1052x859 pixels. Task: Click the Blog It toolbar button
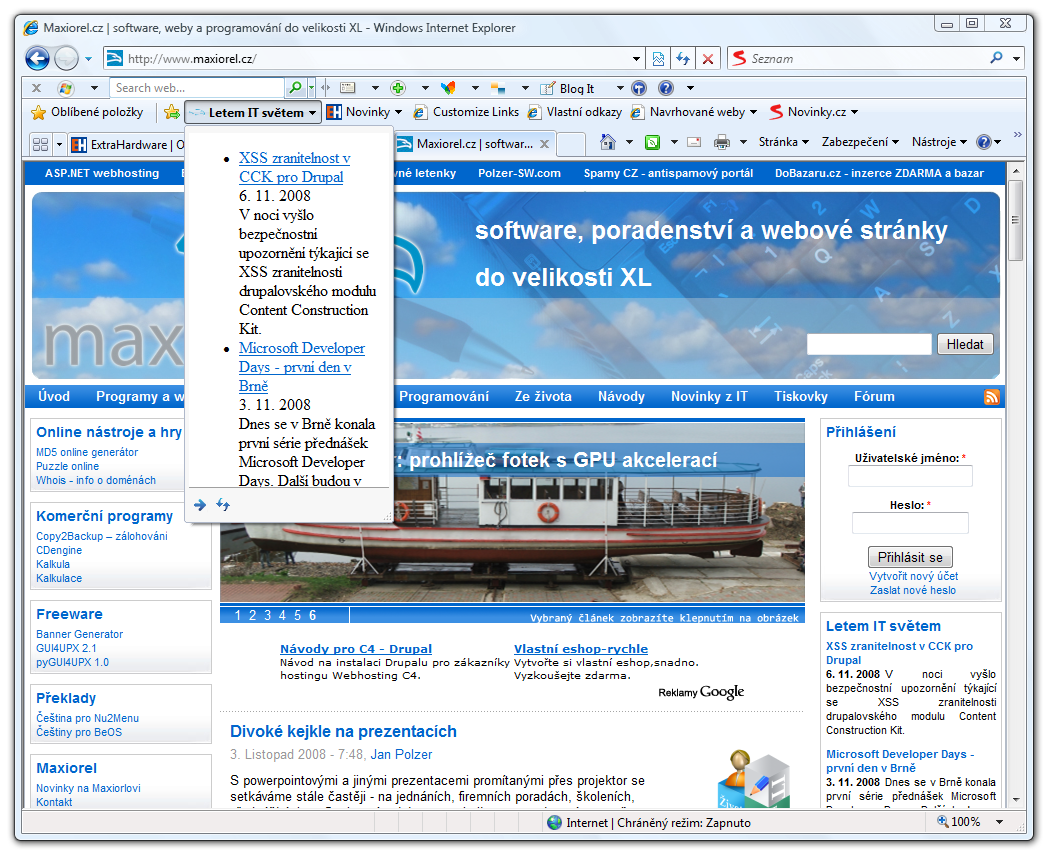point(568,88)
